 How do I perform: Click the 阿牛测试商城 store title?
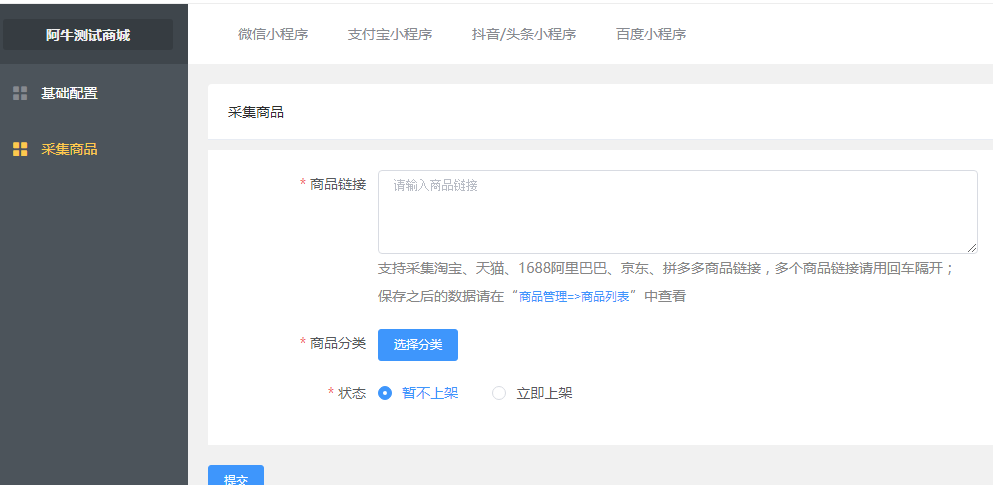coord(88,35)
